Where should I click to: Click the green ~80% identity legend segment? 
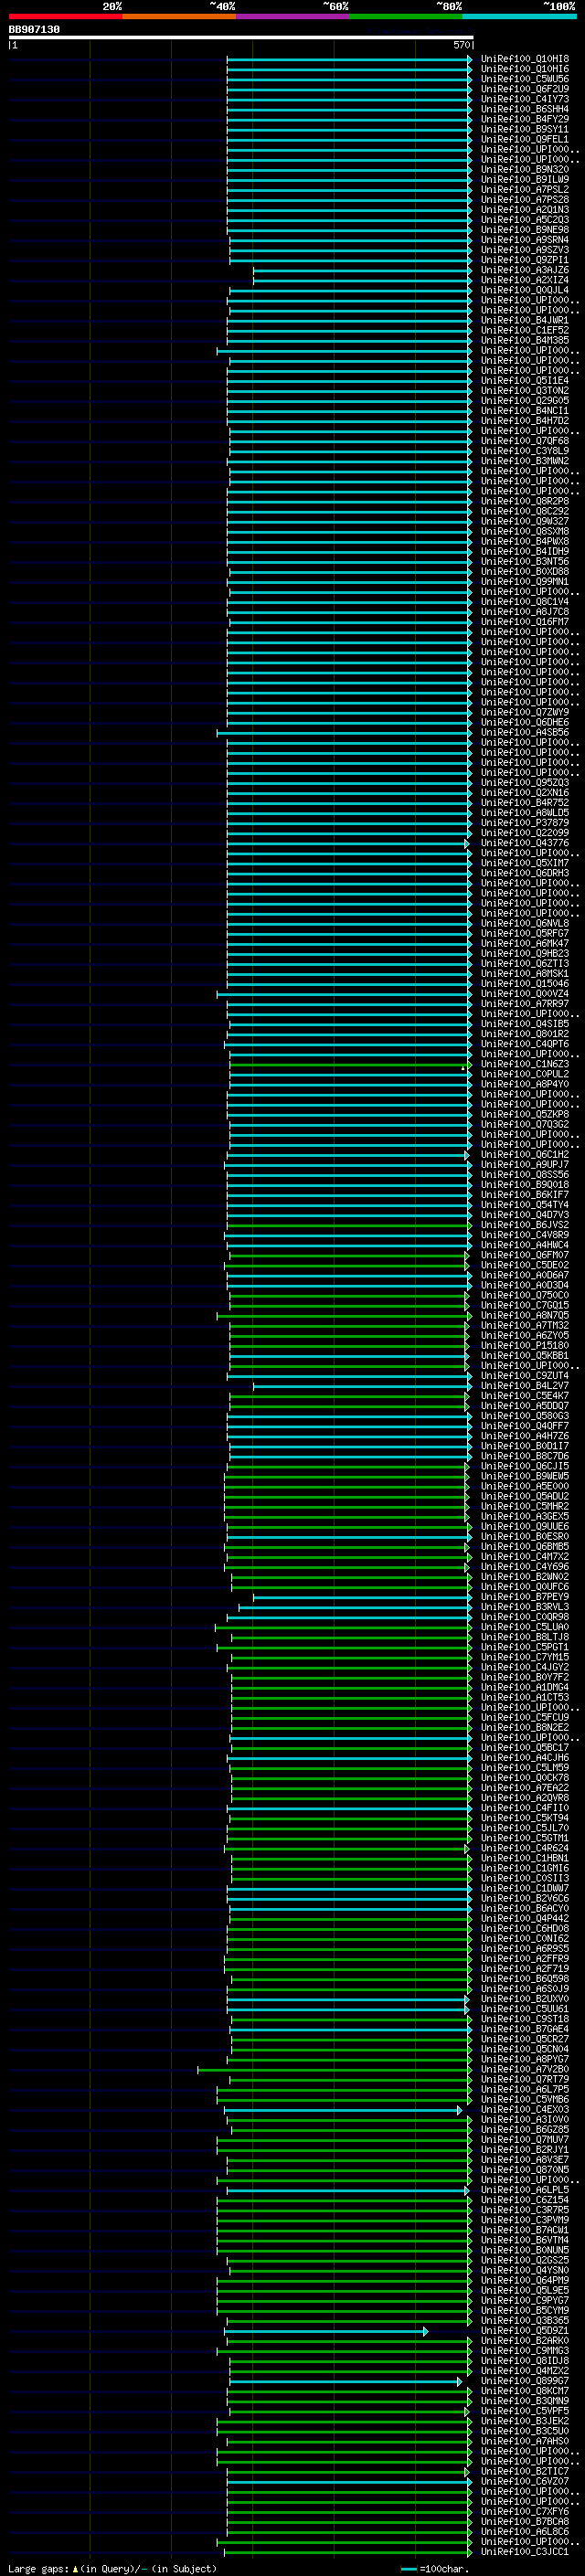406,16
